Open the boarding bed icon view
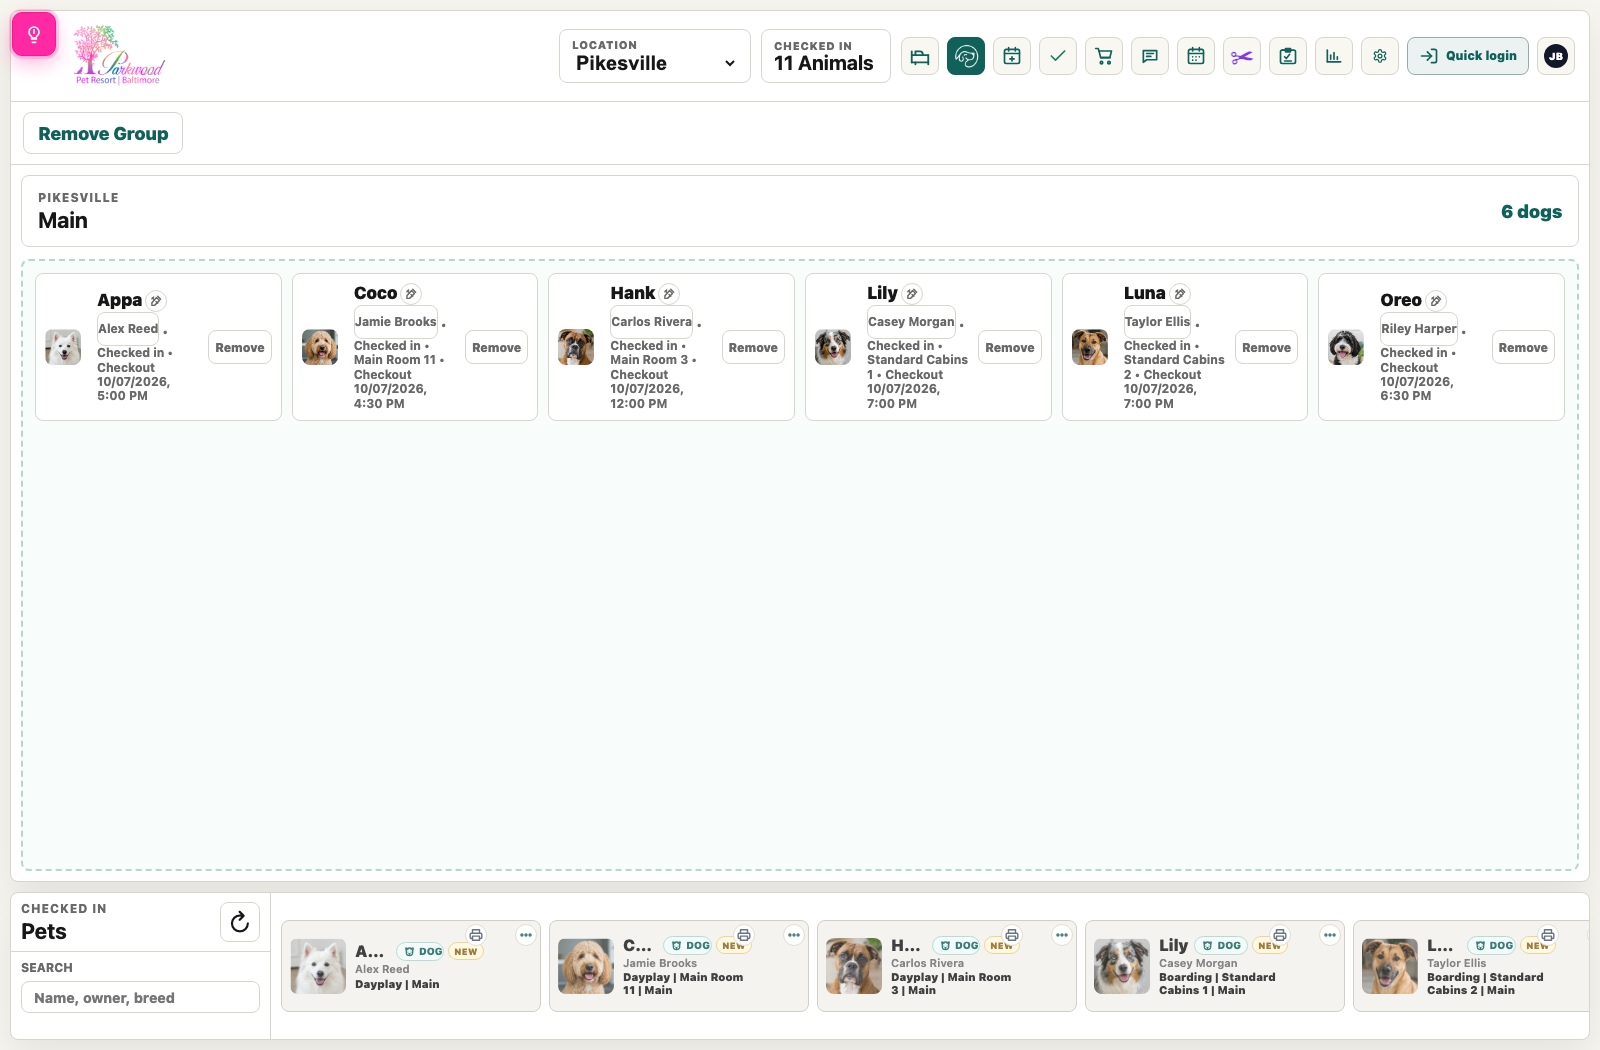The image size is (1600, 1050). [920, 56]
